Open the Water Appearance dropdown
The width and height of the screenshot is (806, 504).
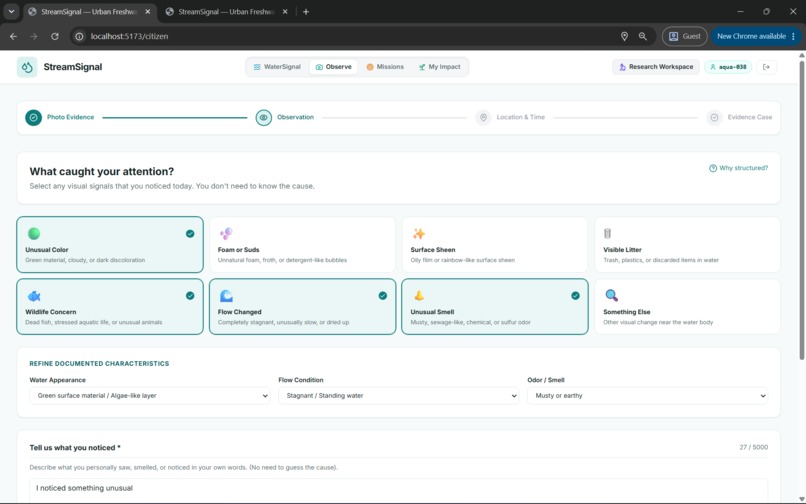[150, 395]
